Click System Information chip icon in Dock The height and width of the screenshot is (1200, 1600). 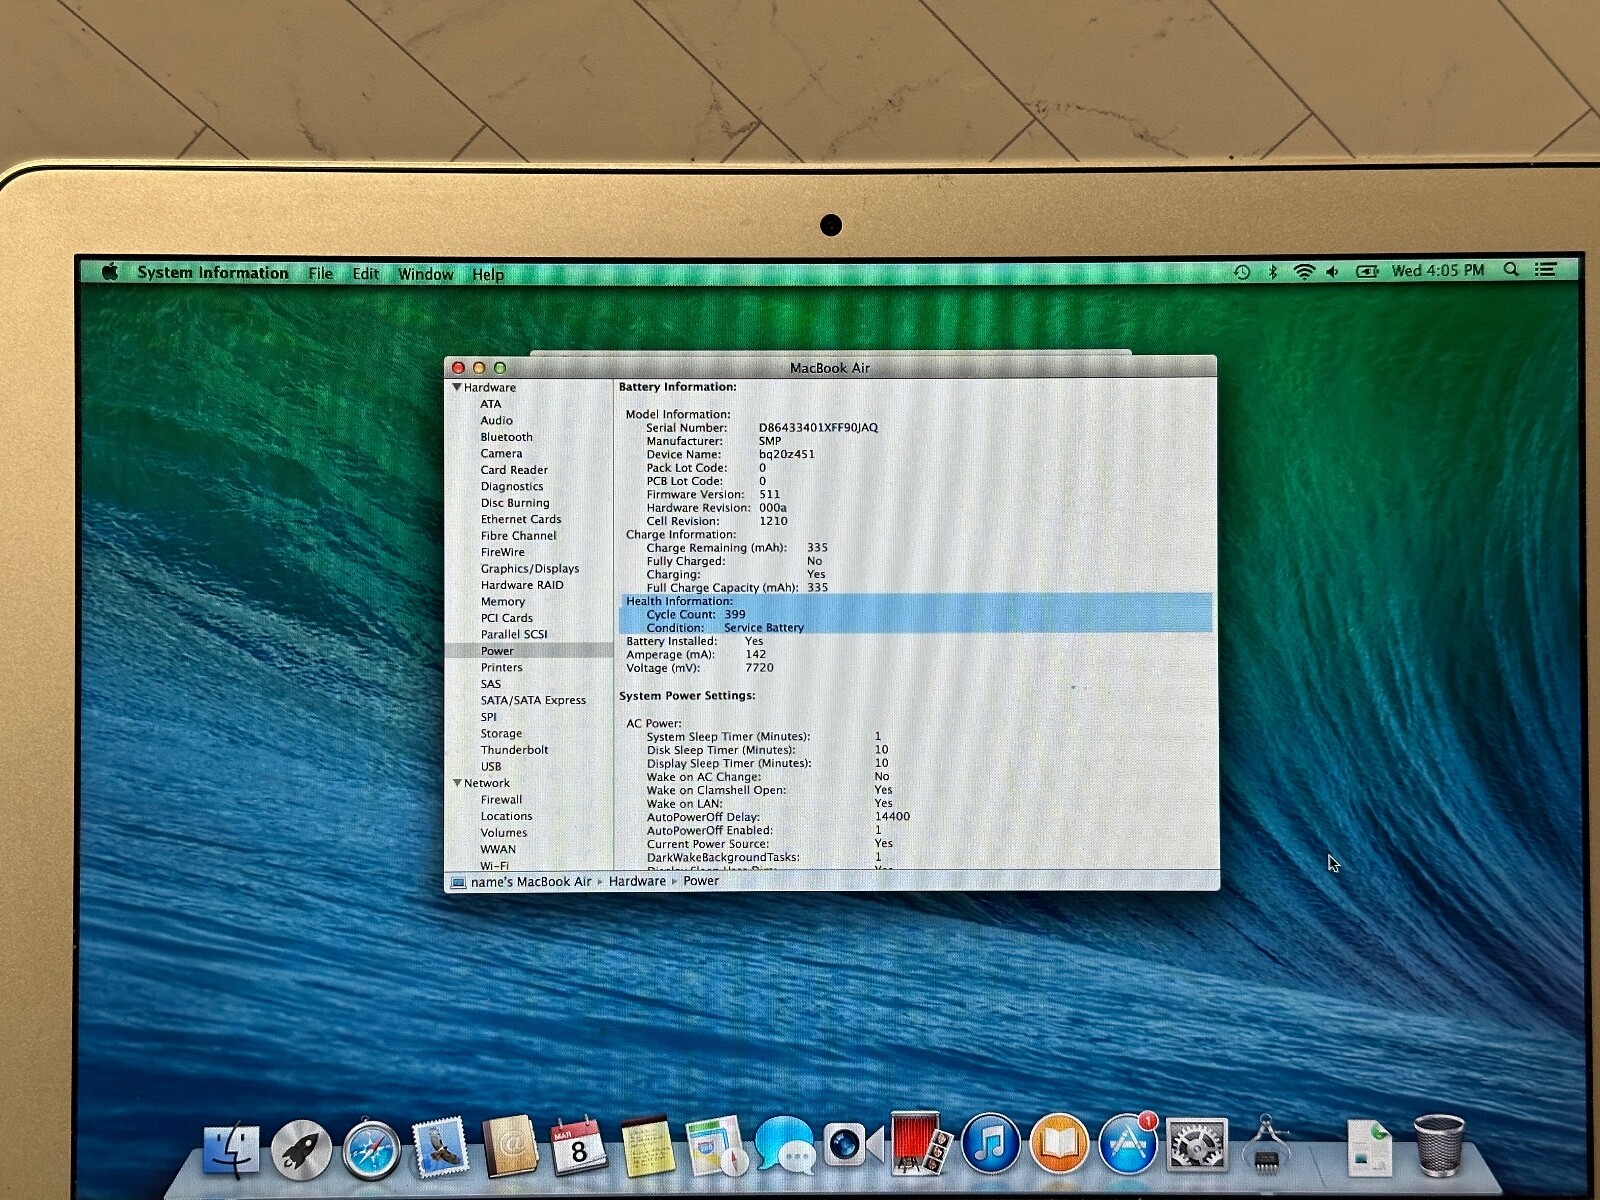(x=1266, y=1145)
